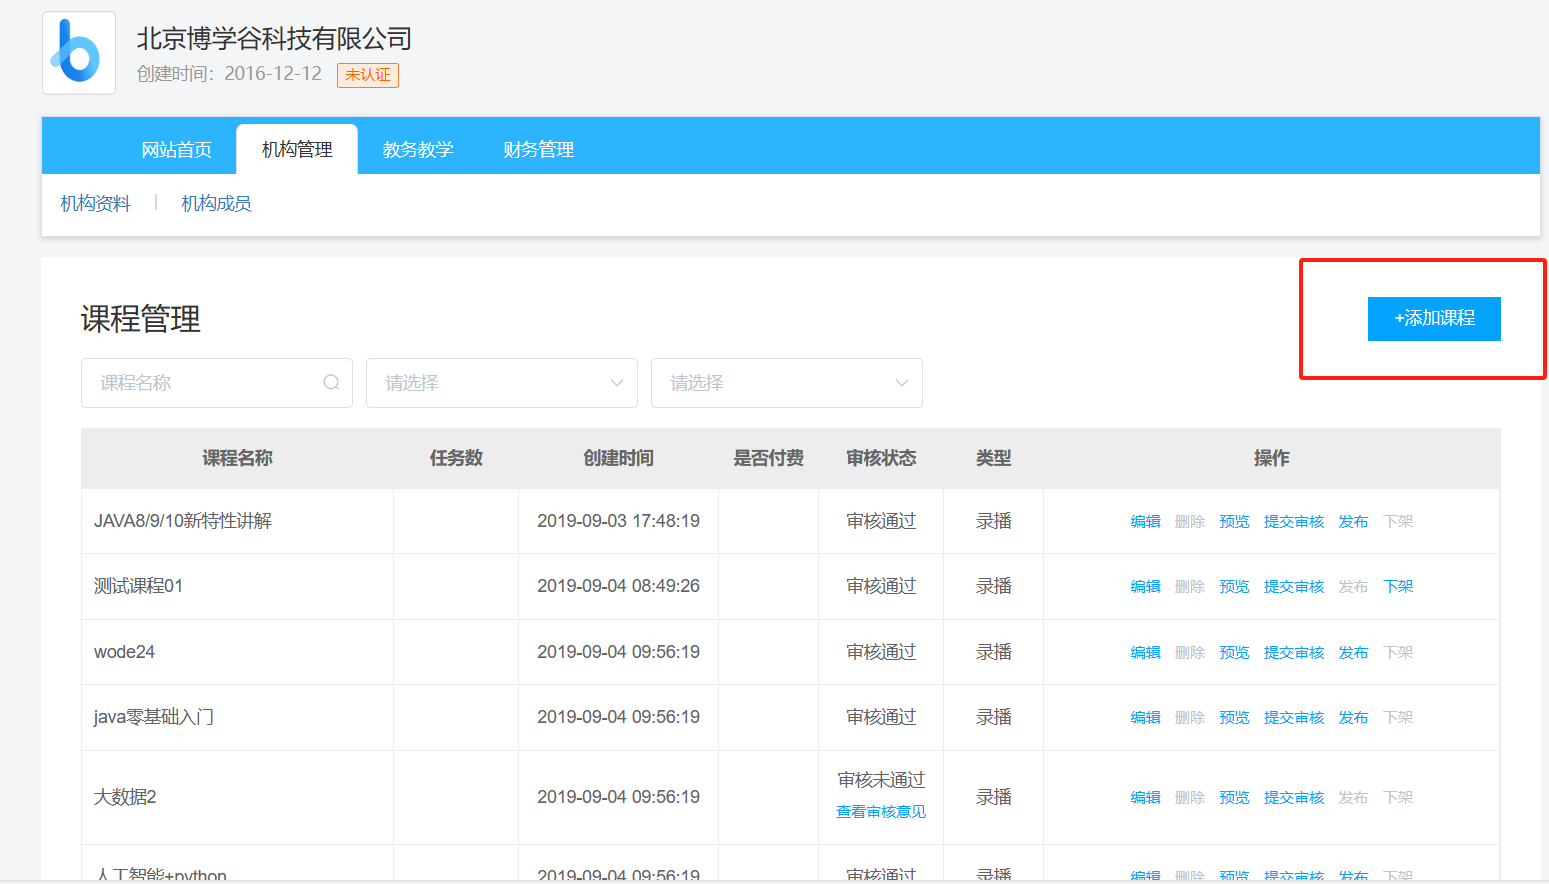Click 下架 for 大数据2
This screenshot has width=1549, height=884.
[1399, 798]
